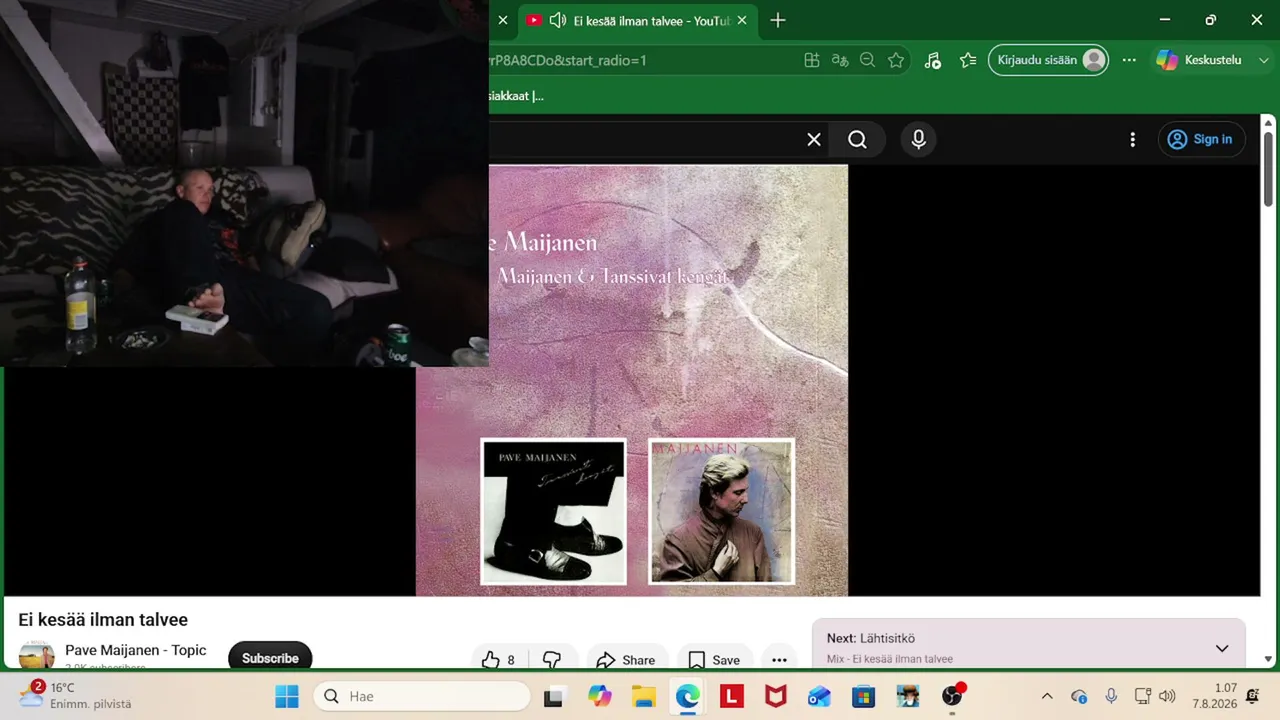Viewport: 1280px width, 720px height.
Task: Open the siakkaat bookmark on favorites bar
Action: [516, 96]
